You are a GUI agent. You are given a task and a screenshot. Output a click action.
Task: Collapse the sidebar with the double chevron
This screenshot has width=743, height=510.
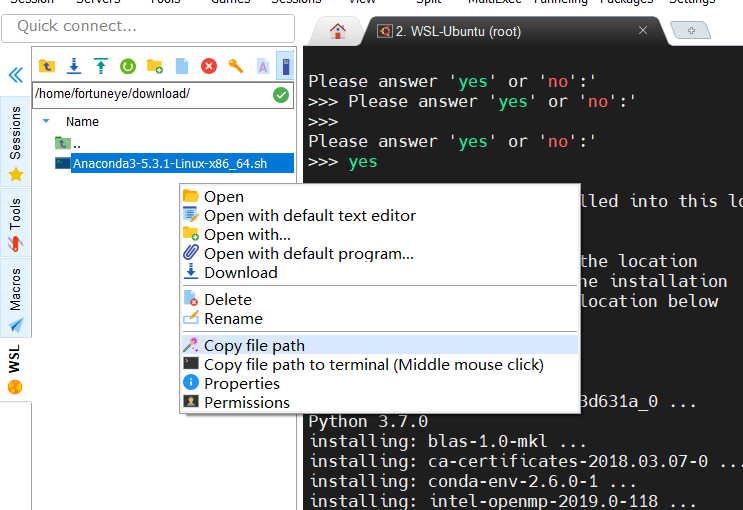(x=16, y=75)
